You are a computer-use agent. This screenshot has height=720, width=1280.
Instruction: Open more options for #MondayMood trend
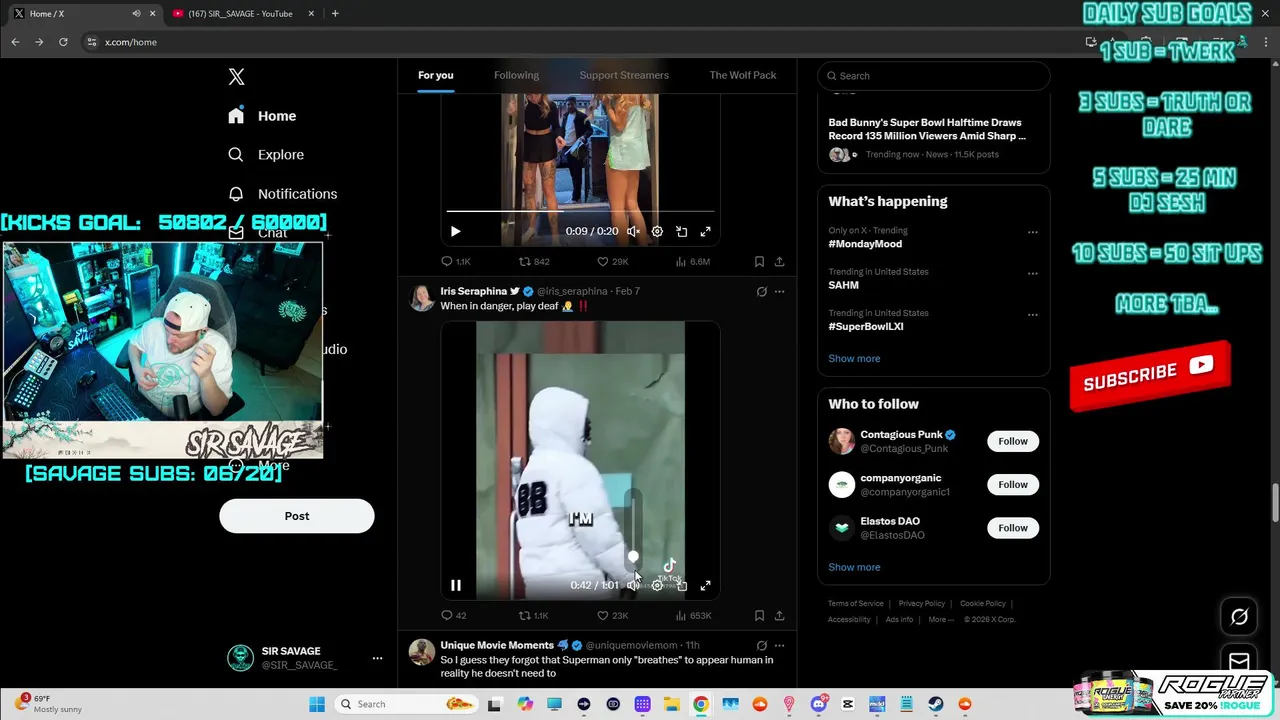pos(1032,232)
